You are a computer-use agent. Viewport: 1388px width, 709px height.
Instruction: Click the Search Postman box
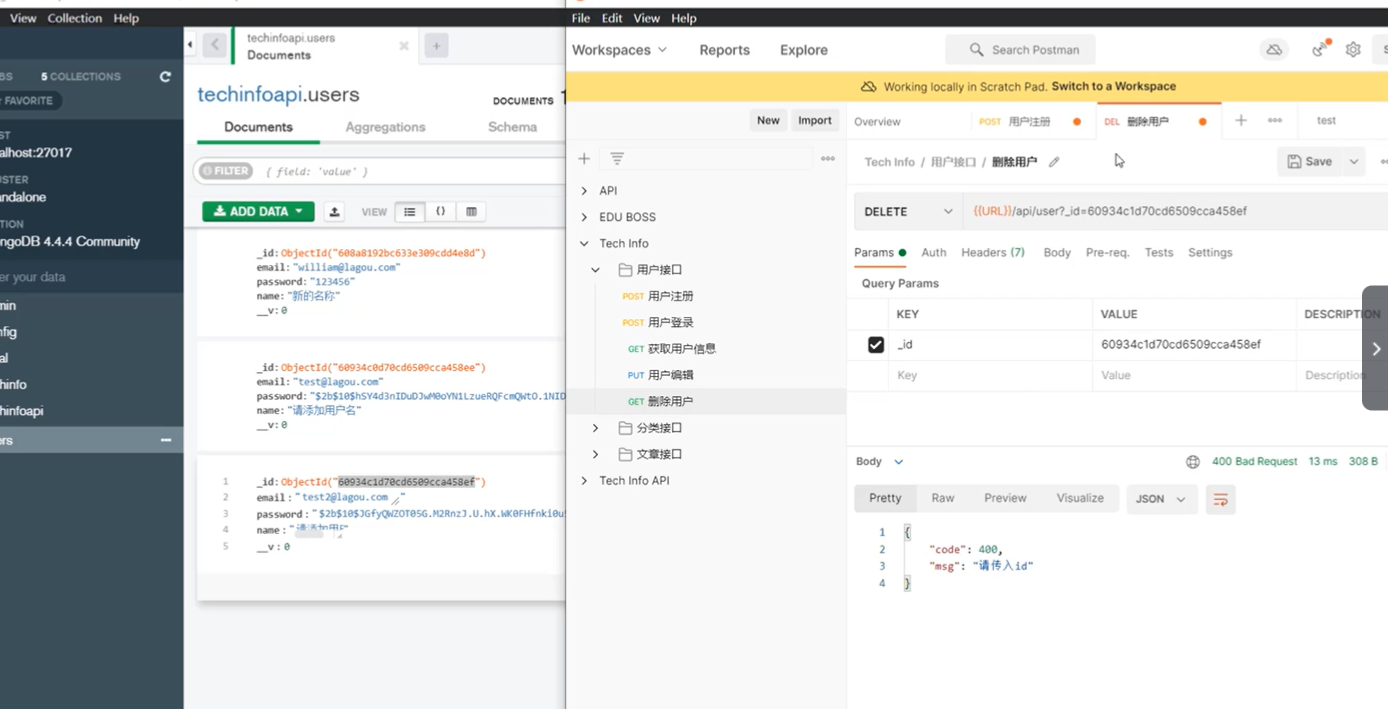coord(1020,50)
